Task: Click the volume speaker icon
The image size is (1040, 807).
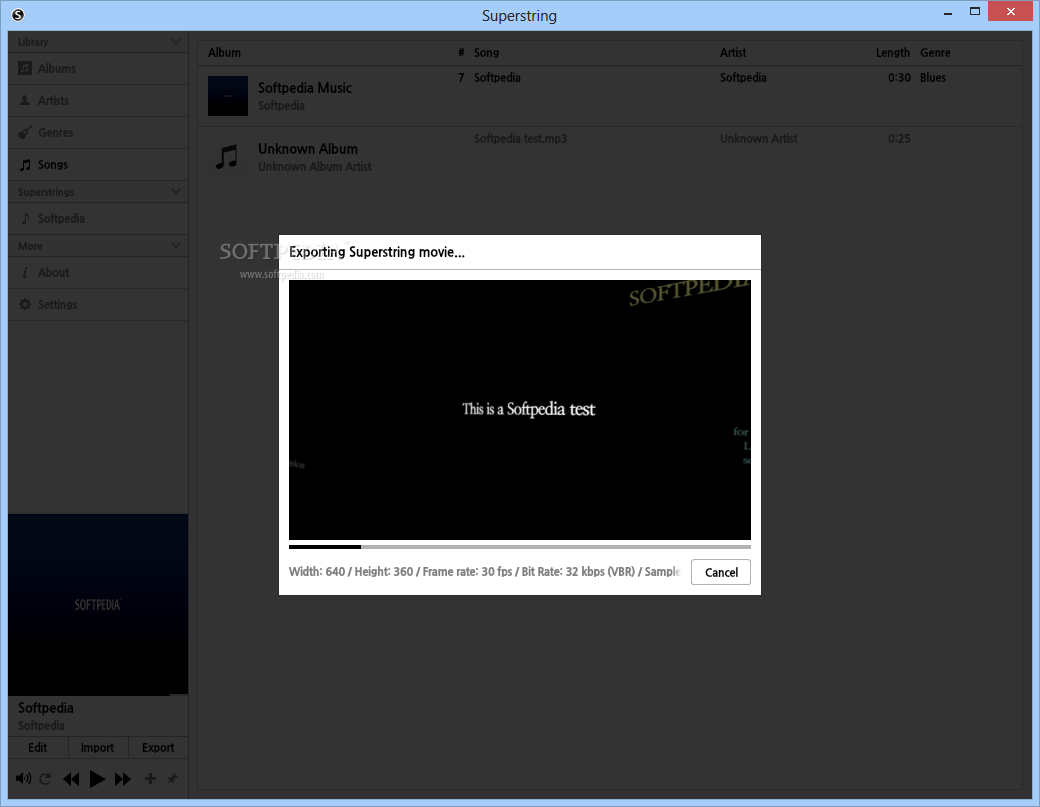Action: (23, 778)
